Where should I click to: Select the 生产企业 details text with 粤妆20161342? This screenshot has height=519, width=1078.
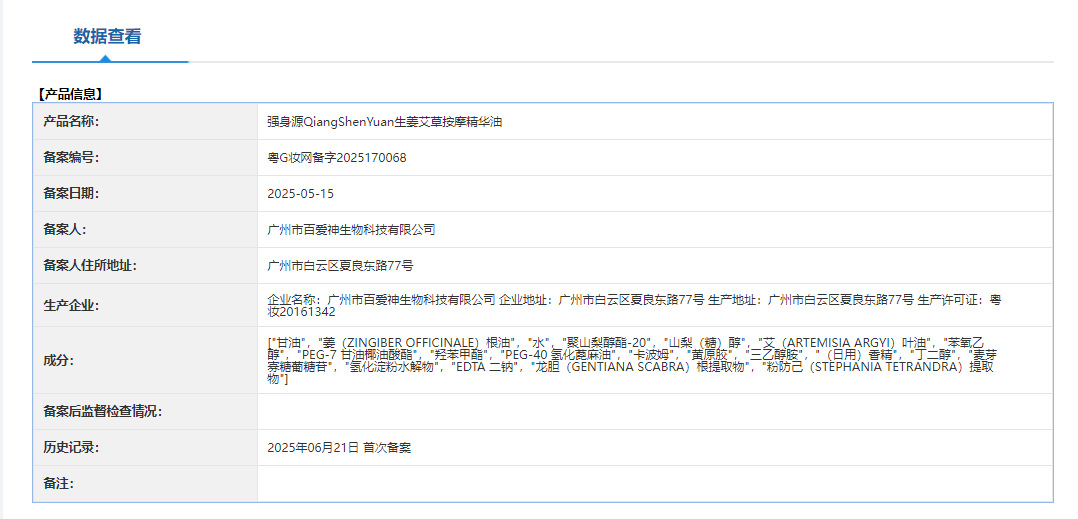point(634,305)
